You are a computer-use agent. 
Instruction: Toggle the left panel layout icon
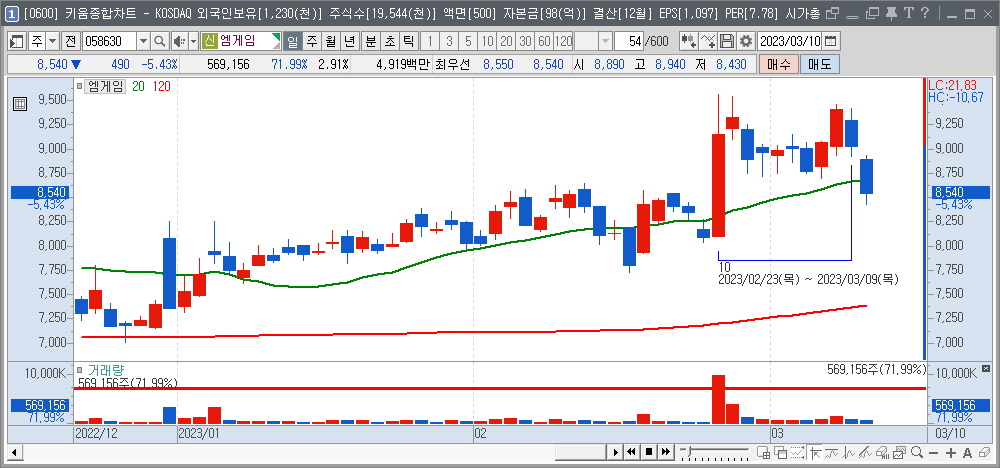[x=17, y=42]
